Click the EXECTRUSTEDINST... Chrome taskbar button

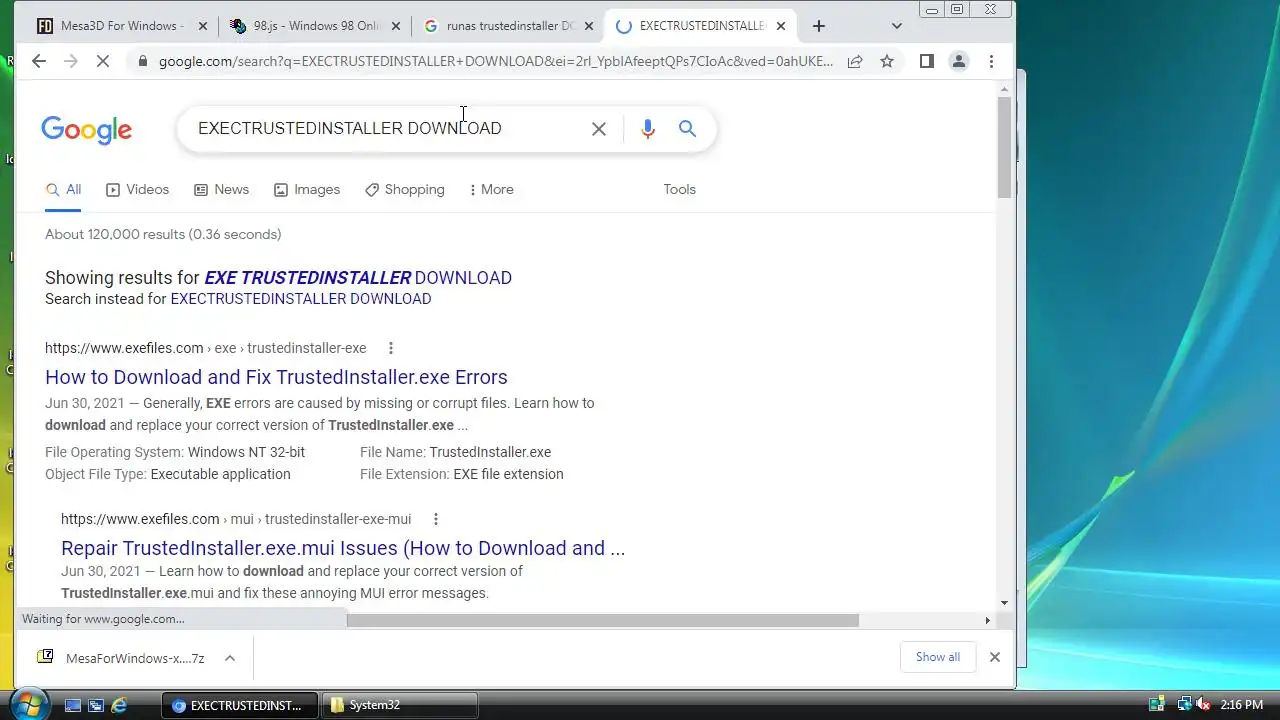coord(240,705)
